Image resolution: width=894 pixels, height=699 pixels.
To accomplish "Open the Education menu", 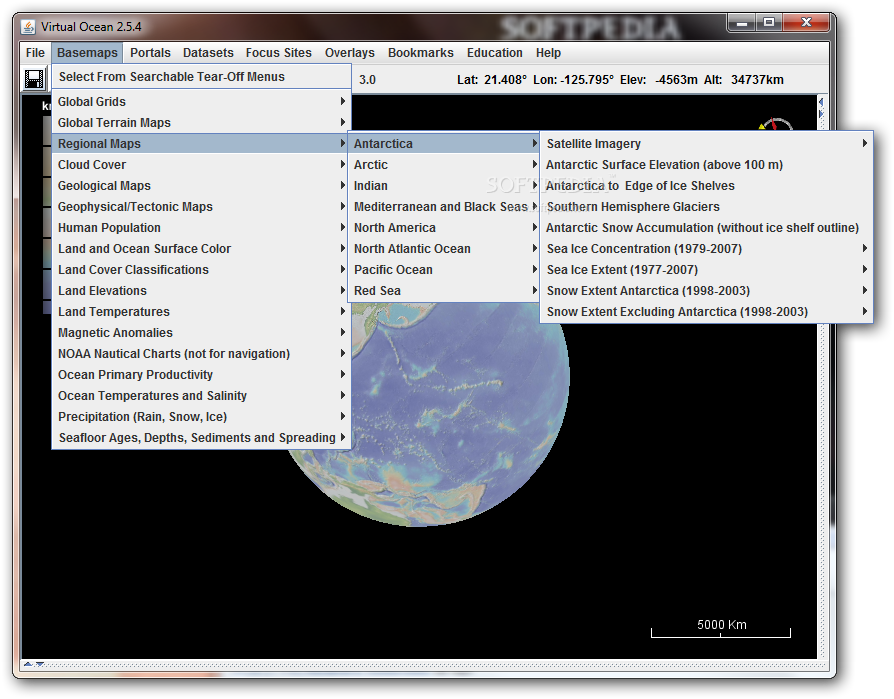I will [x=494, y=53].
